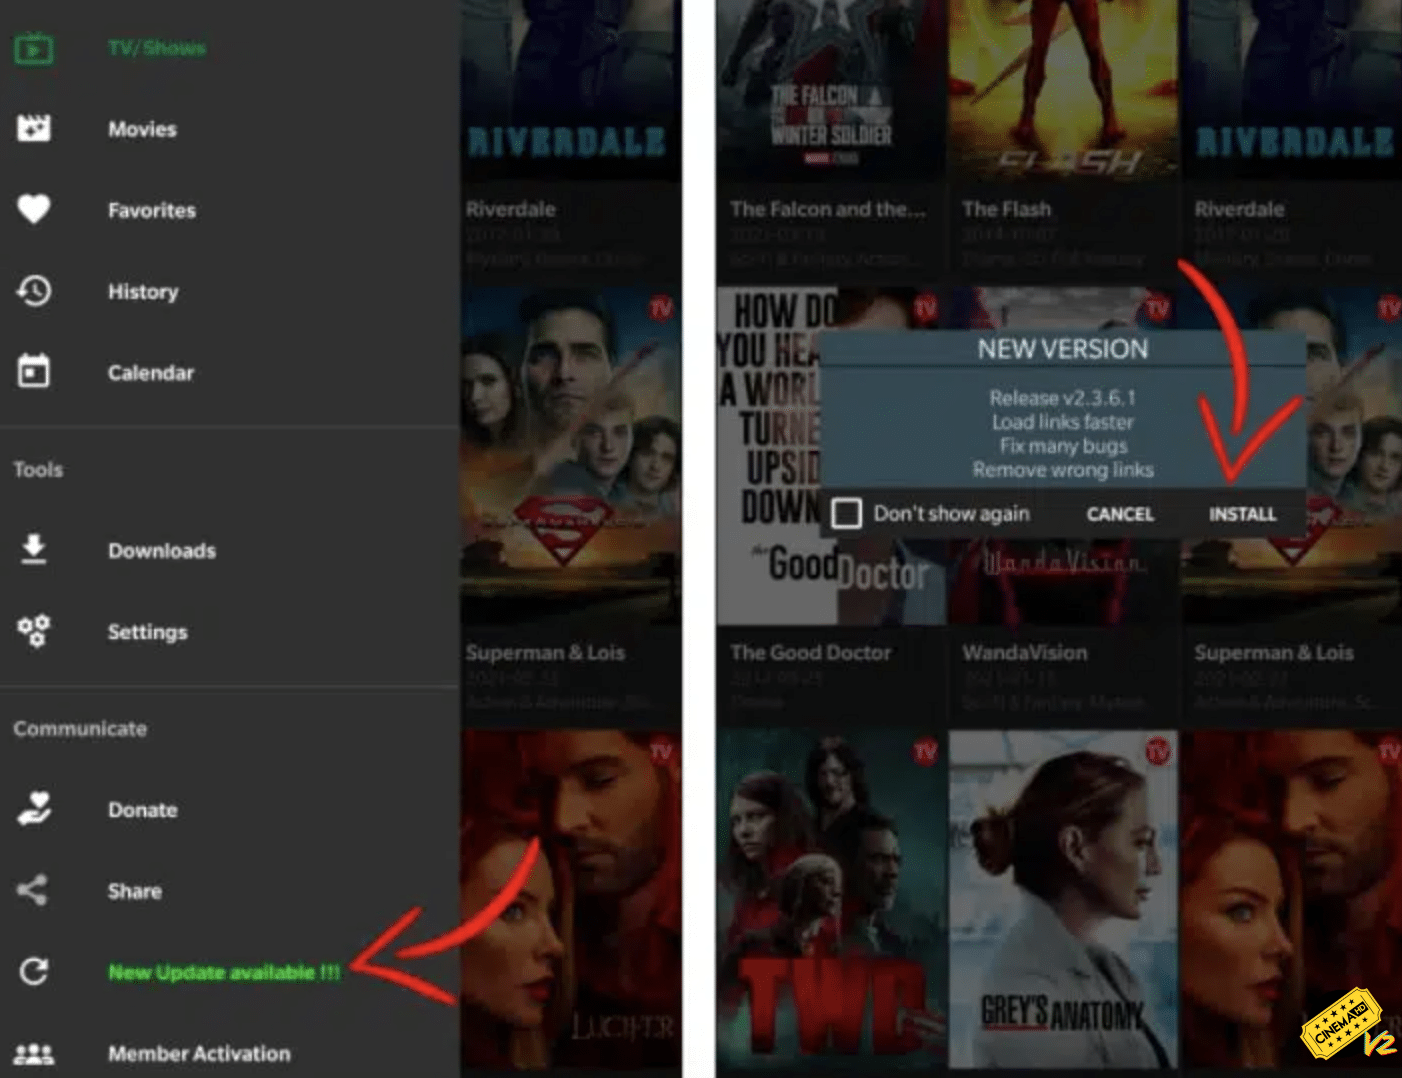Open The Flash poster

coord(1063,90)
